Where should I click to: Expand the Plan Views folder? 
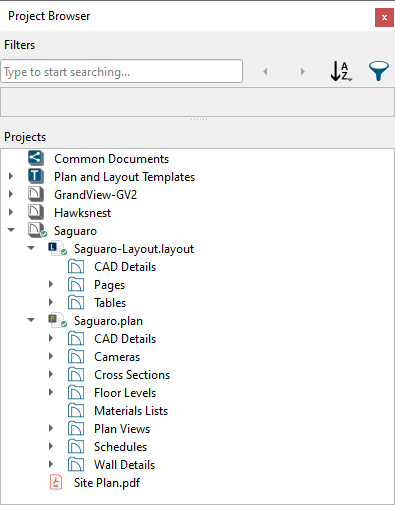(51, 428)
